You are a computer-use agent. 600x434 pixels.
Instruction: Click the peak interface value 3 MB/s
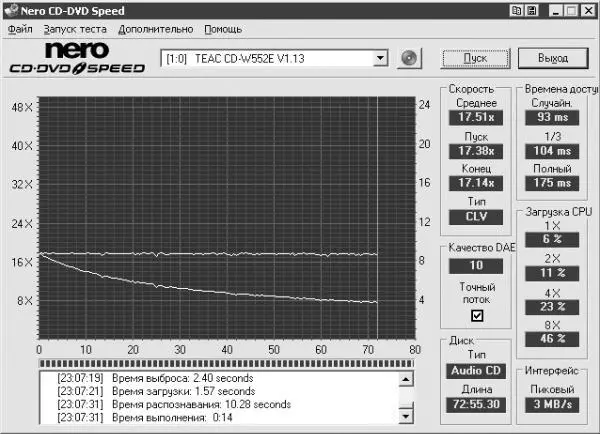click(x=552, y=405)
